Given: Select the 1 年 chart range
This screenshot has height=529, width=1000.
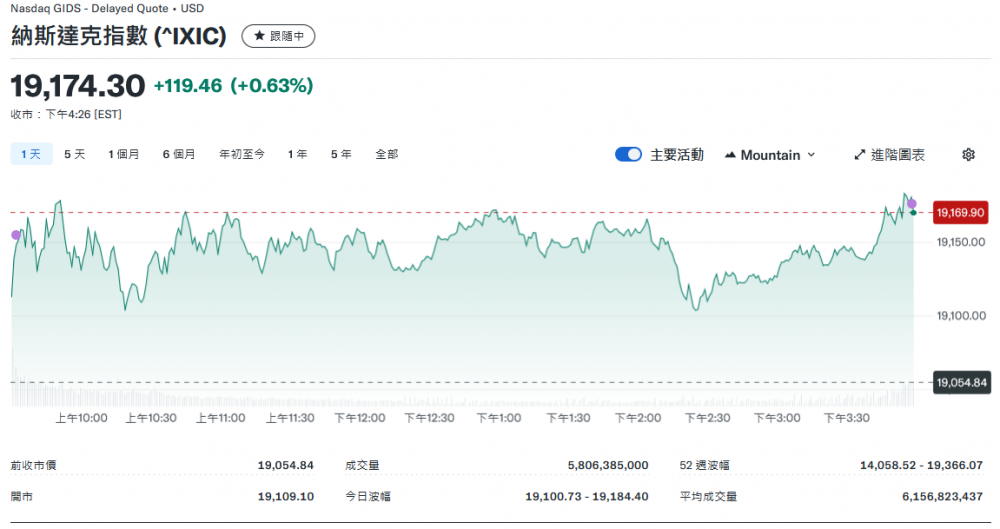Looking at the screenshot, I should click(x=297, y=154).
